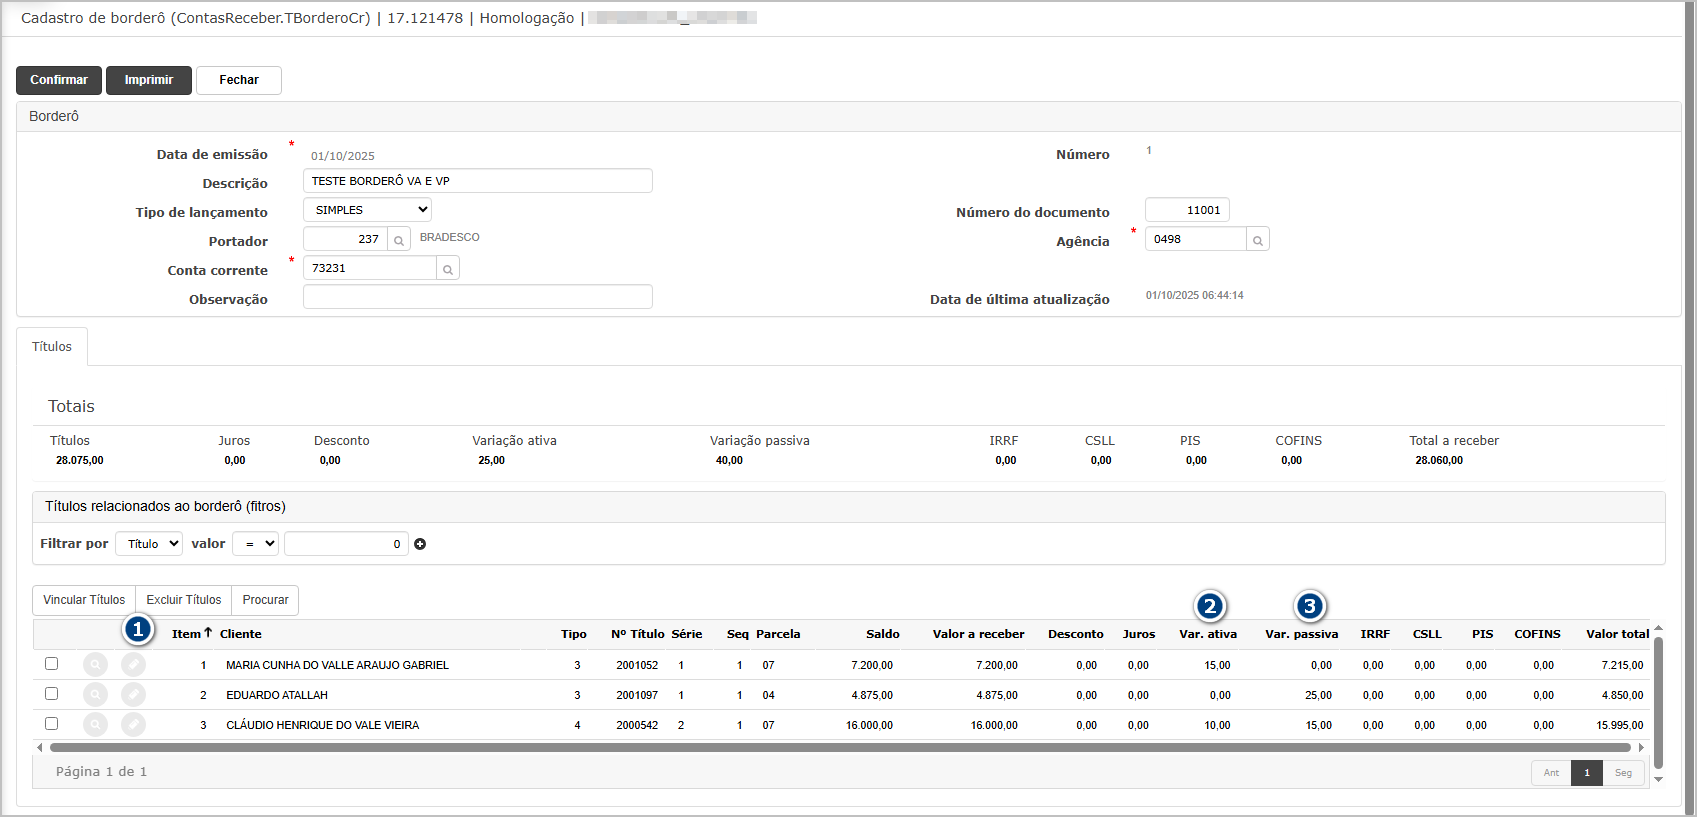Click the Portador search magnifier icon
The height and width of the screenshot is (817, 1697).
click(399, 240)
